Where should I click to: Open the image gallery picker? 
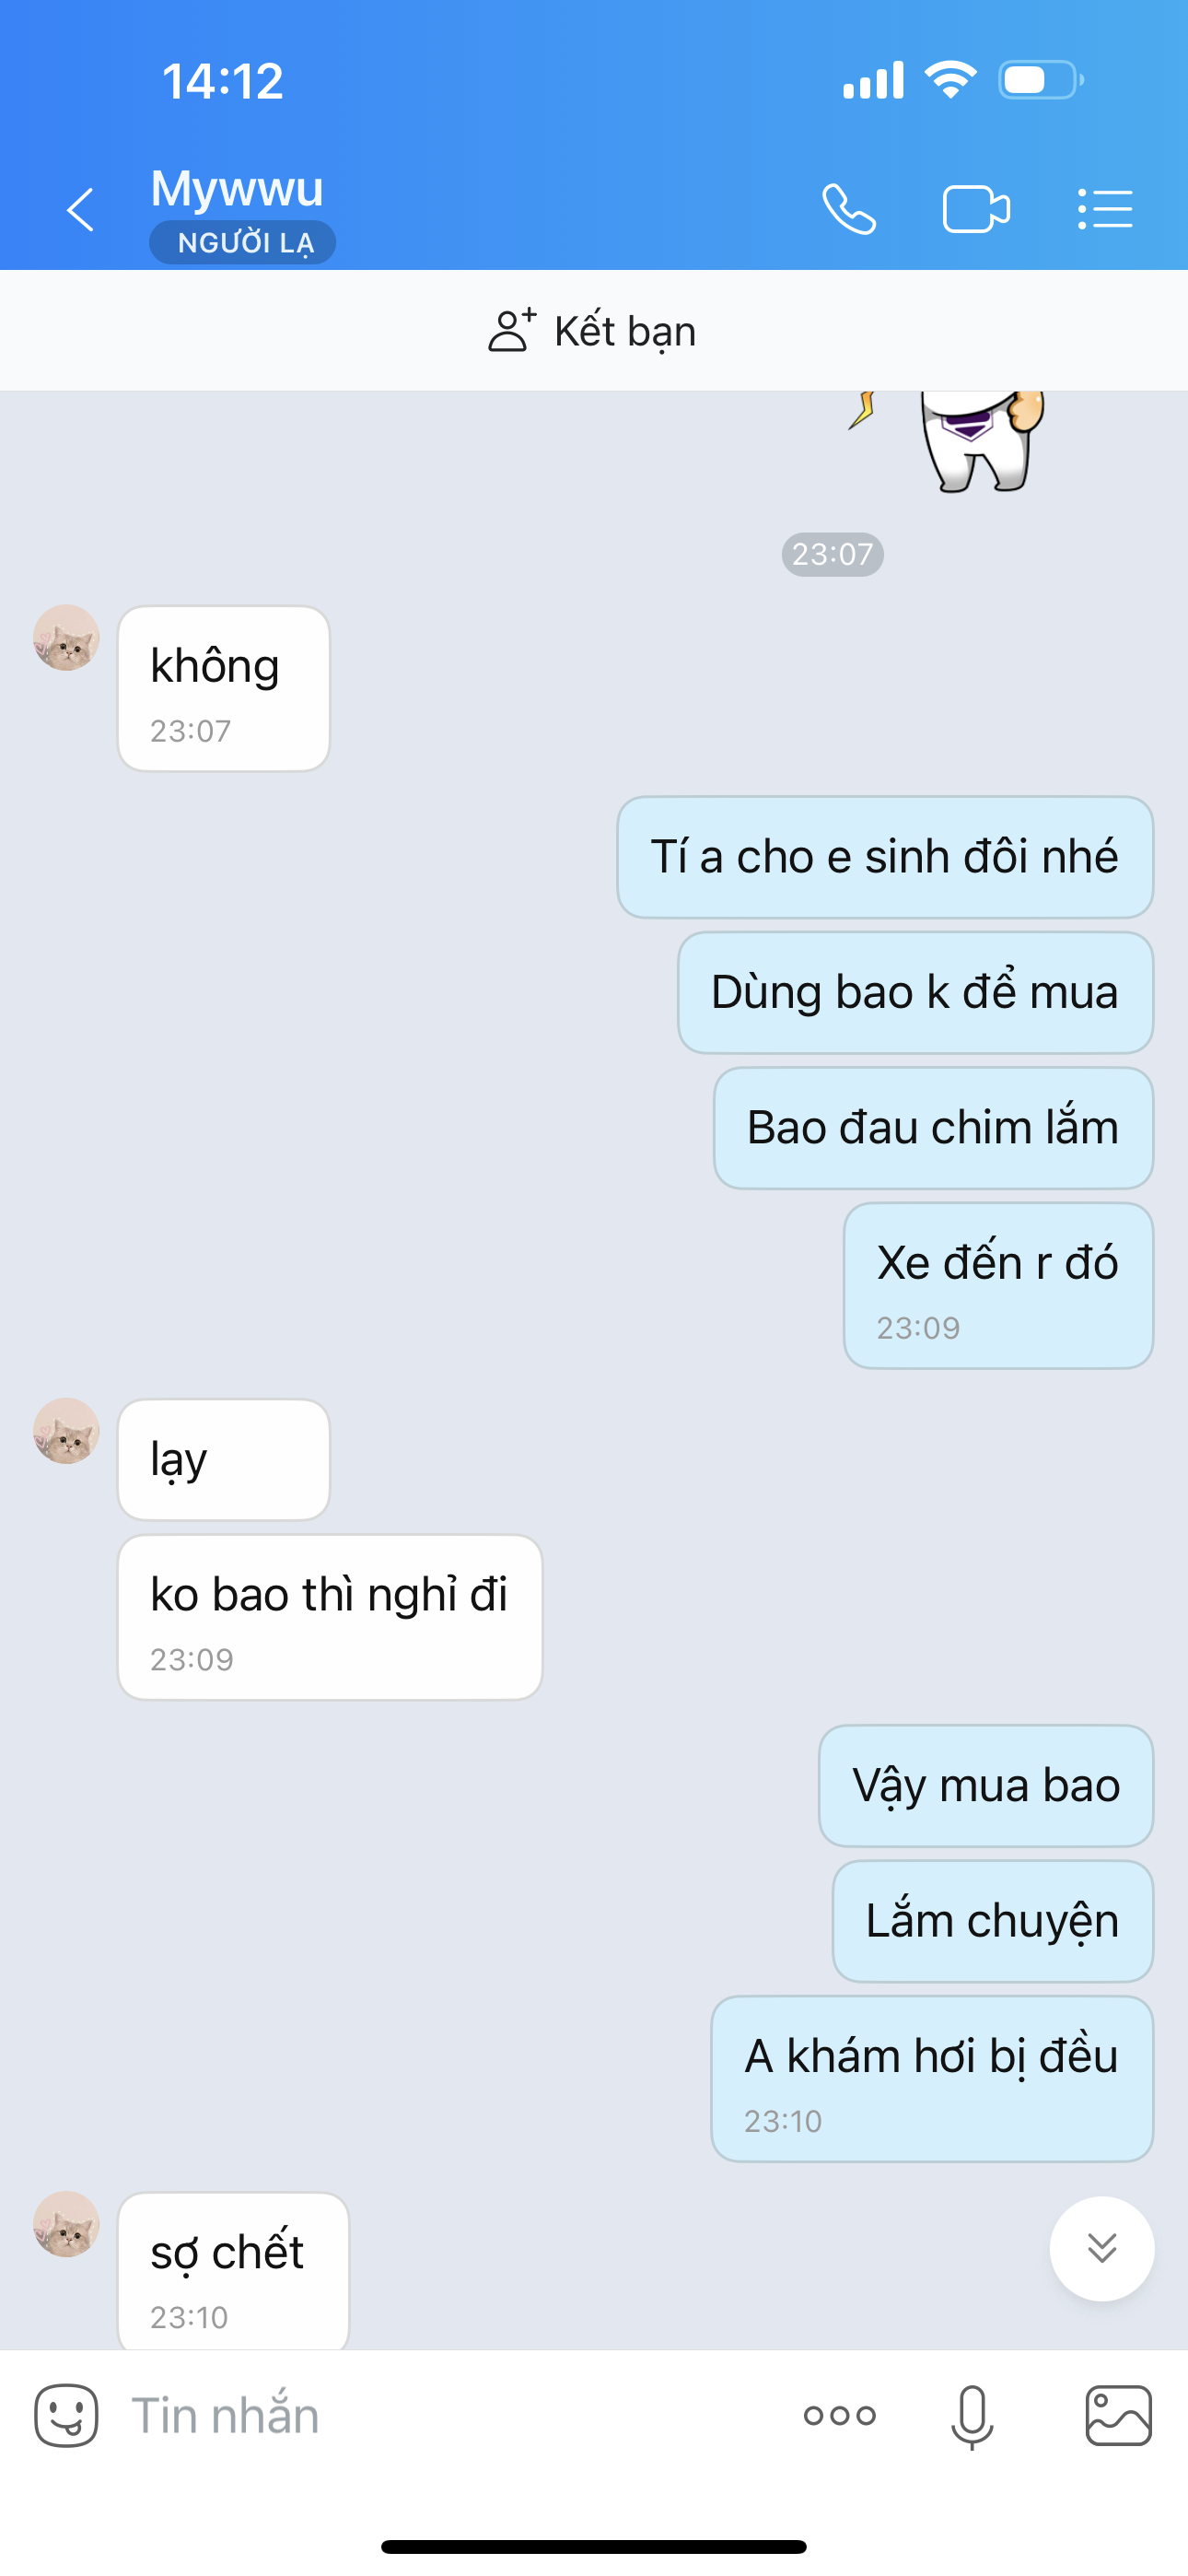tap(1119, 2416)
